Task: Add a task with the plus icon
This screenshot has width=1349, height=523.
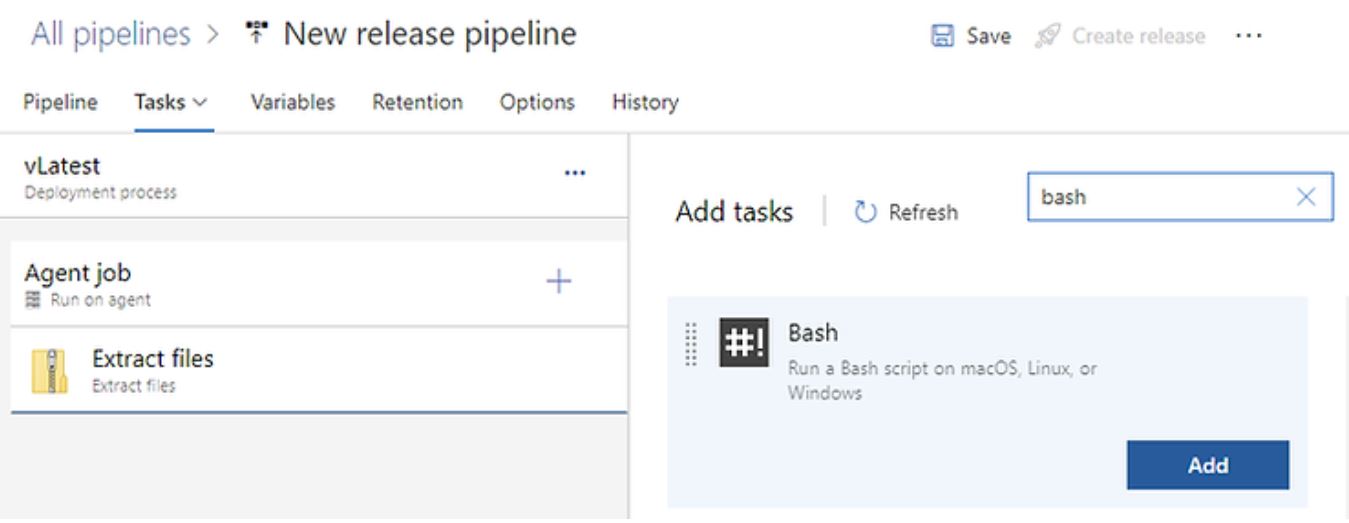Action: (558, 281)
